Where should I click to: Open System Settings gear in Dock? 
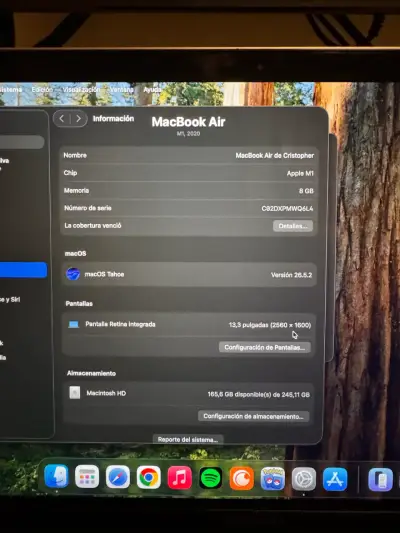click(x=304, y=479)
